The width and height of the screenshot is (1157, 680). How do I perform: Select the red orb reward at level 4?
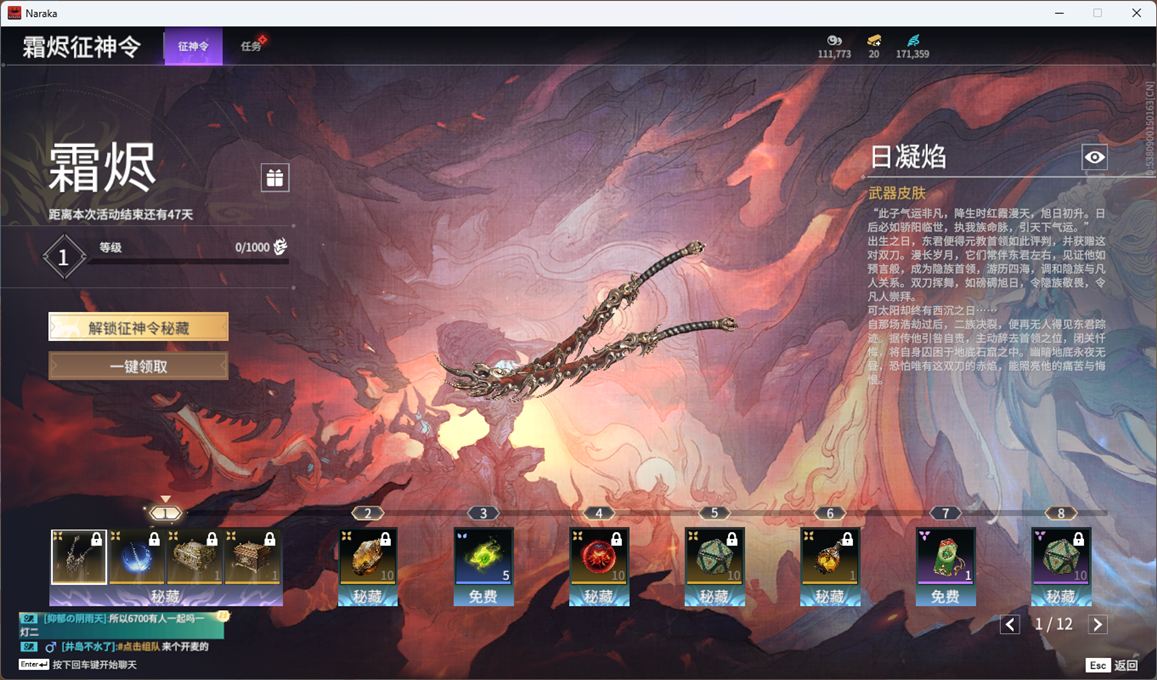coord(599,557)
